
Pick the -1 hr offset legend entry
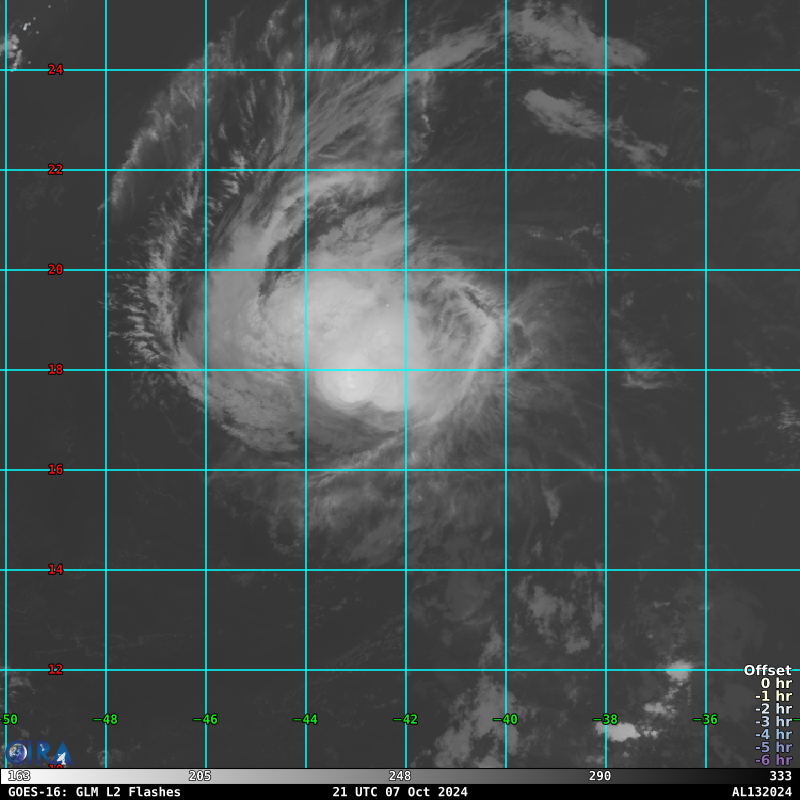coord(774,696)
